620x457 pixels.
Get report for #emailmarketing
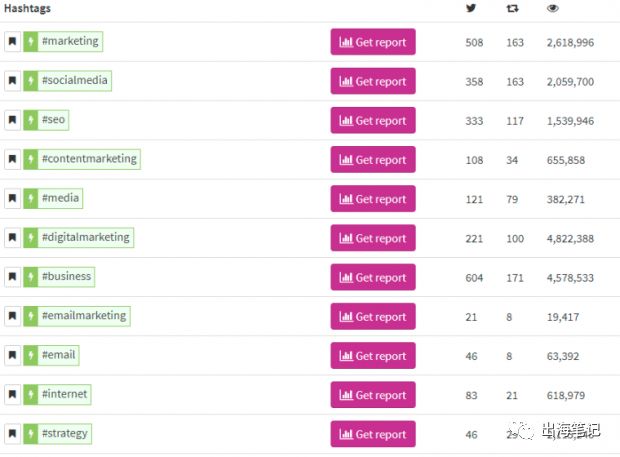(x=373, y=317)
